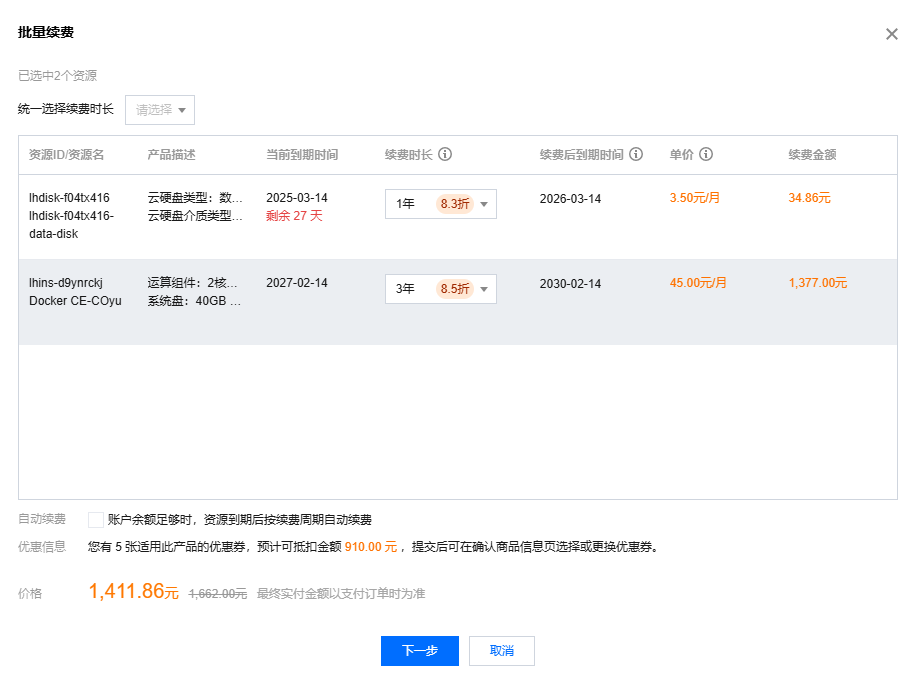Click the 1,411.86元 total price
The image size is (915, 688).
click(133, 592)
